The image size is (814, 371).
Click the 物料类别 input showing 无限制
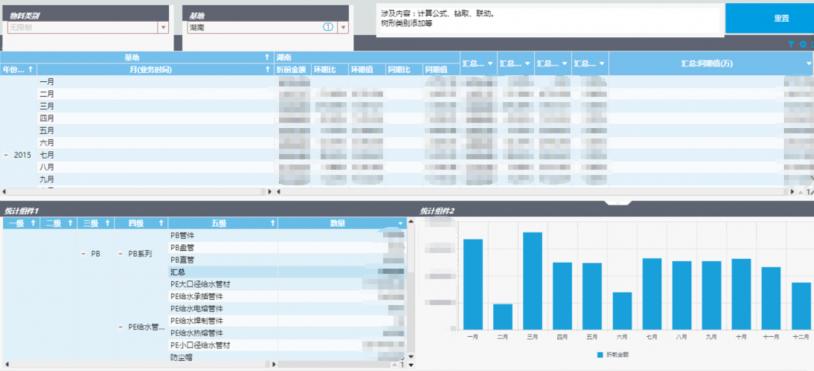(x=83, y=28)
